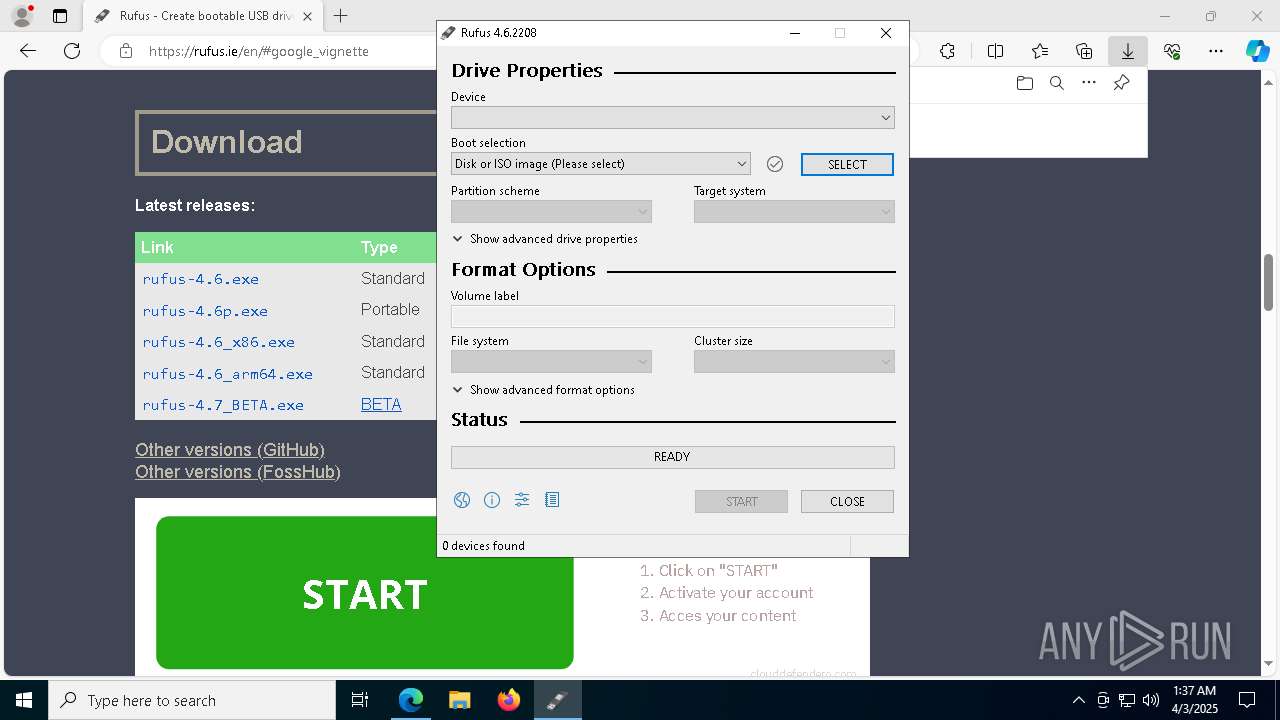Click the Rufus START button
The image size is (1280, 720).
(x=741, y=502)
